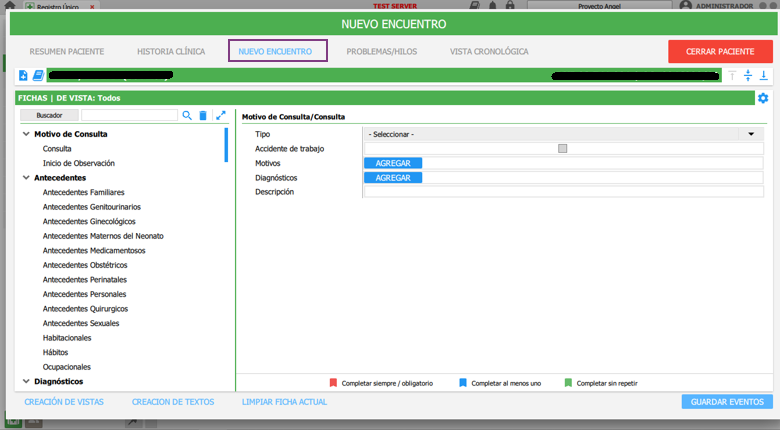Click Agregar in the Motivos row
Viewport: 780px width, 430px height.
point(393,163)
